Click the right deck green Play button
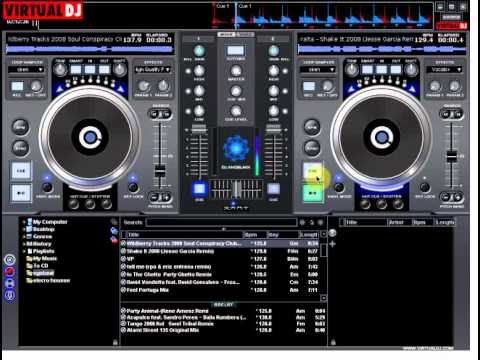 tap(313, 193)
